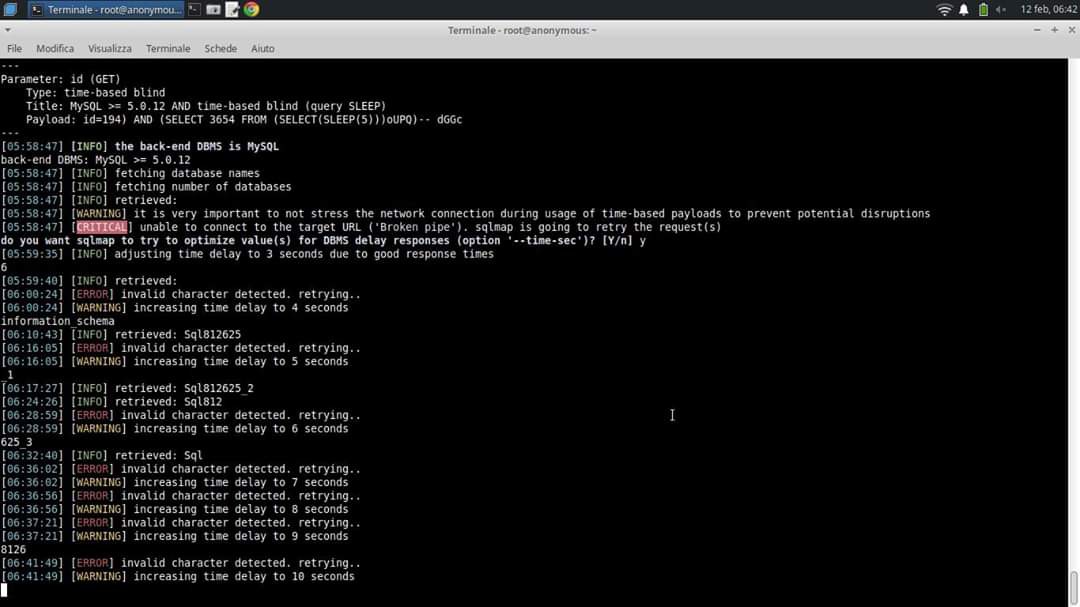
Task: Click the terminal launcher icon in panel
Action: (194, 10)
